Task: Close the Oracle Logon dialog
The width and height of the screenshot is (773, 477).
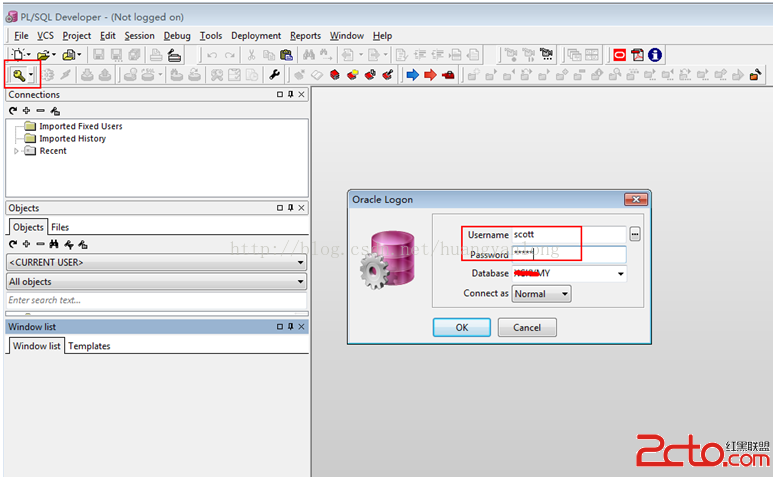Action: click(636, 199)
